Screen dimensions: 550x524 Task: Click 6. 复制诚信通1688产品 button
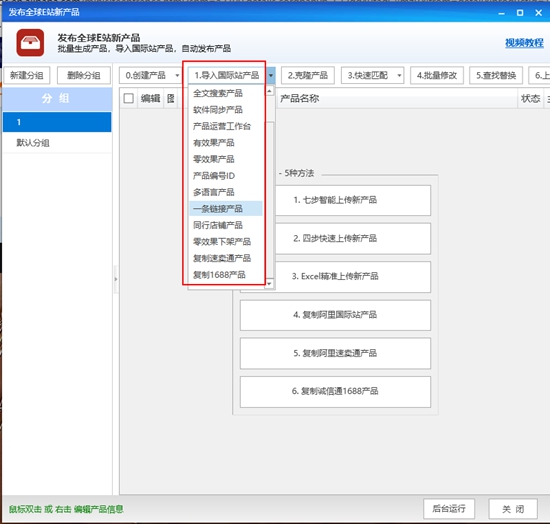point(335,391)
